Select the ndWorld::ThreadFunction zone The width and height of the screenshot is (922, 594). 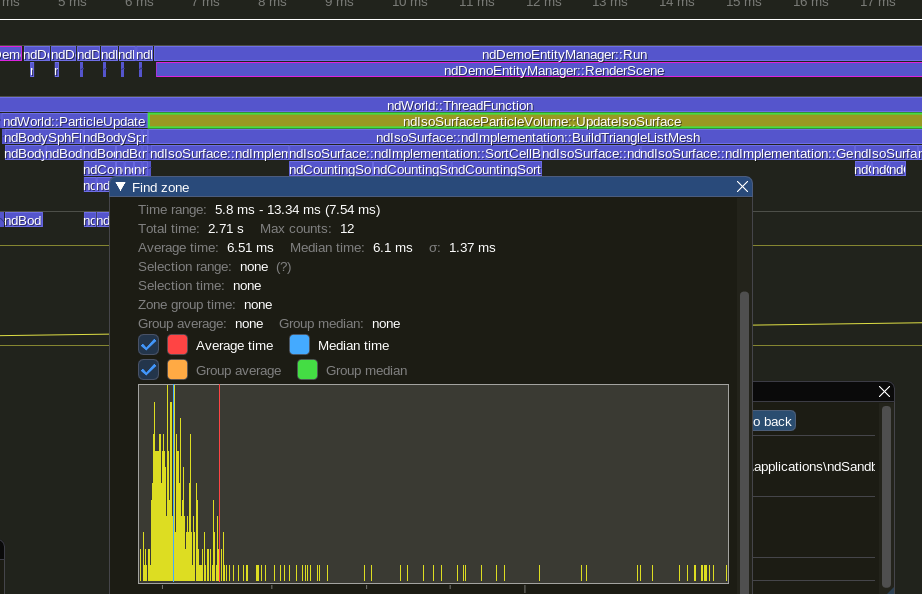pos(460,105)
